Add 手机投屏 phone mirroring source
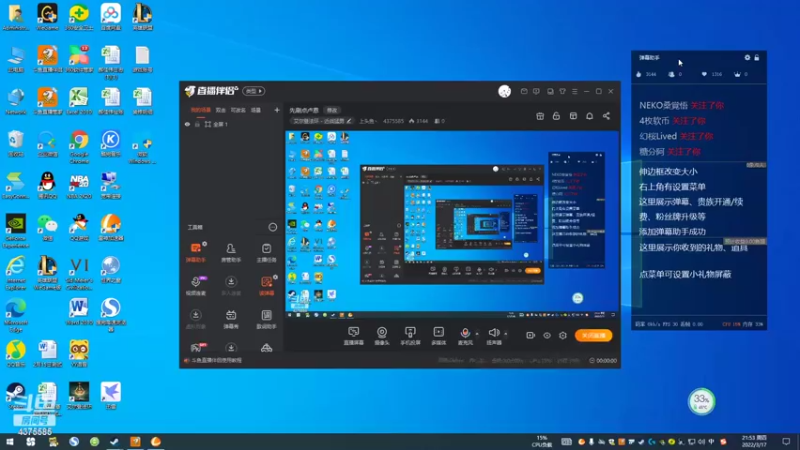Image resolution: width=800 pixels, height=450 pixels. (410, 336)
